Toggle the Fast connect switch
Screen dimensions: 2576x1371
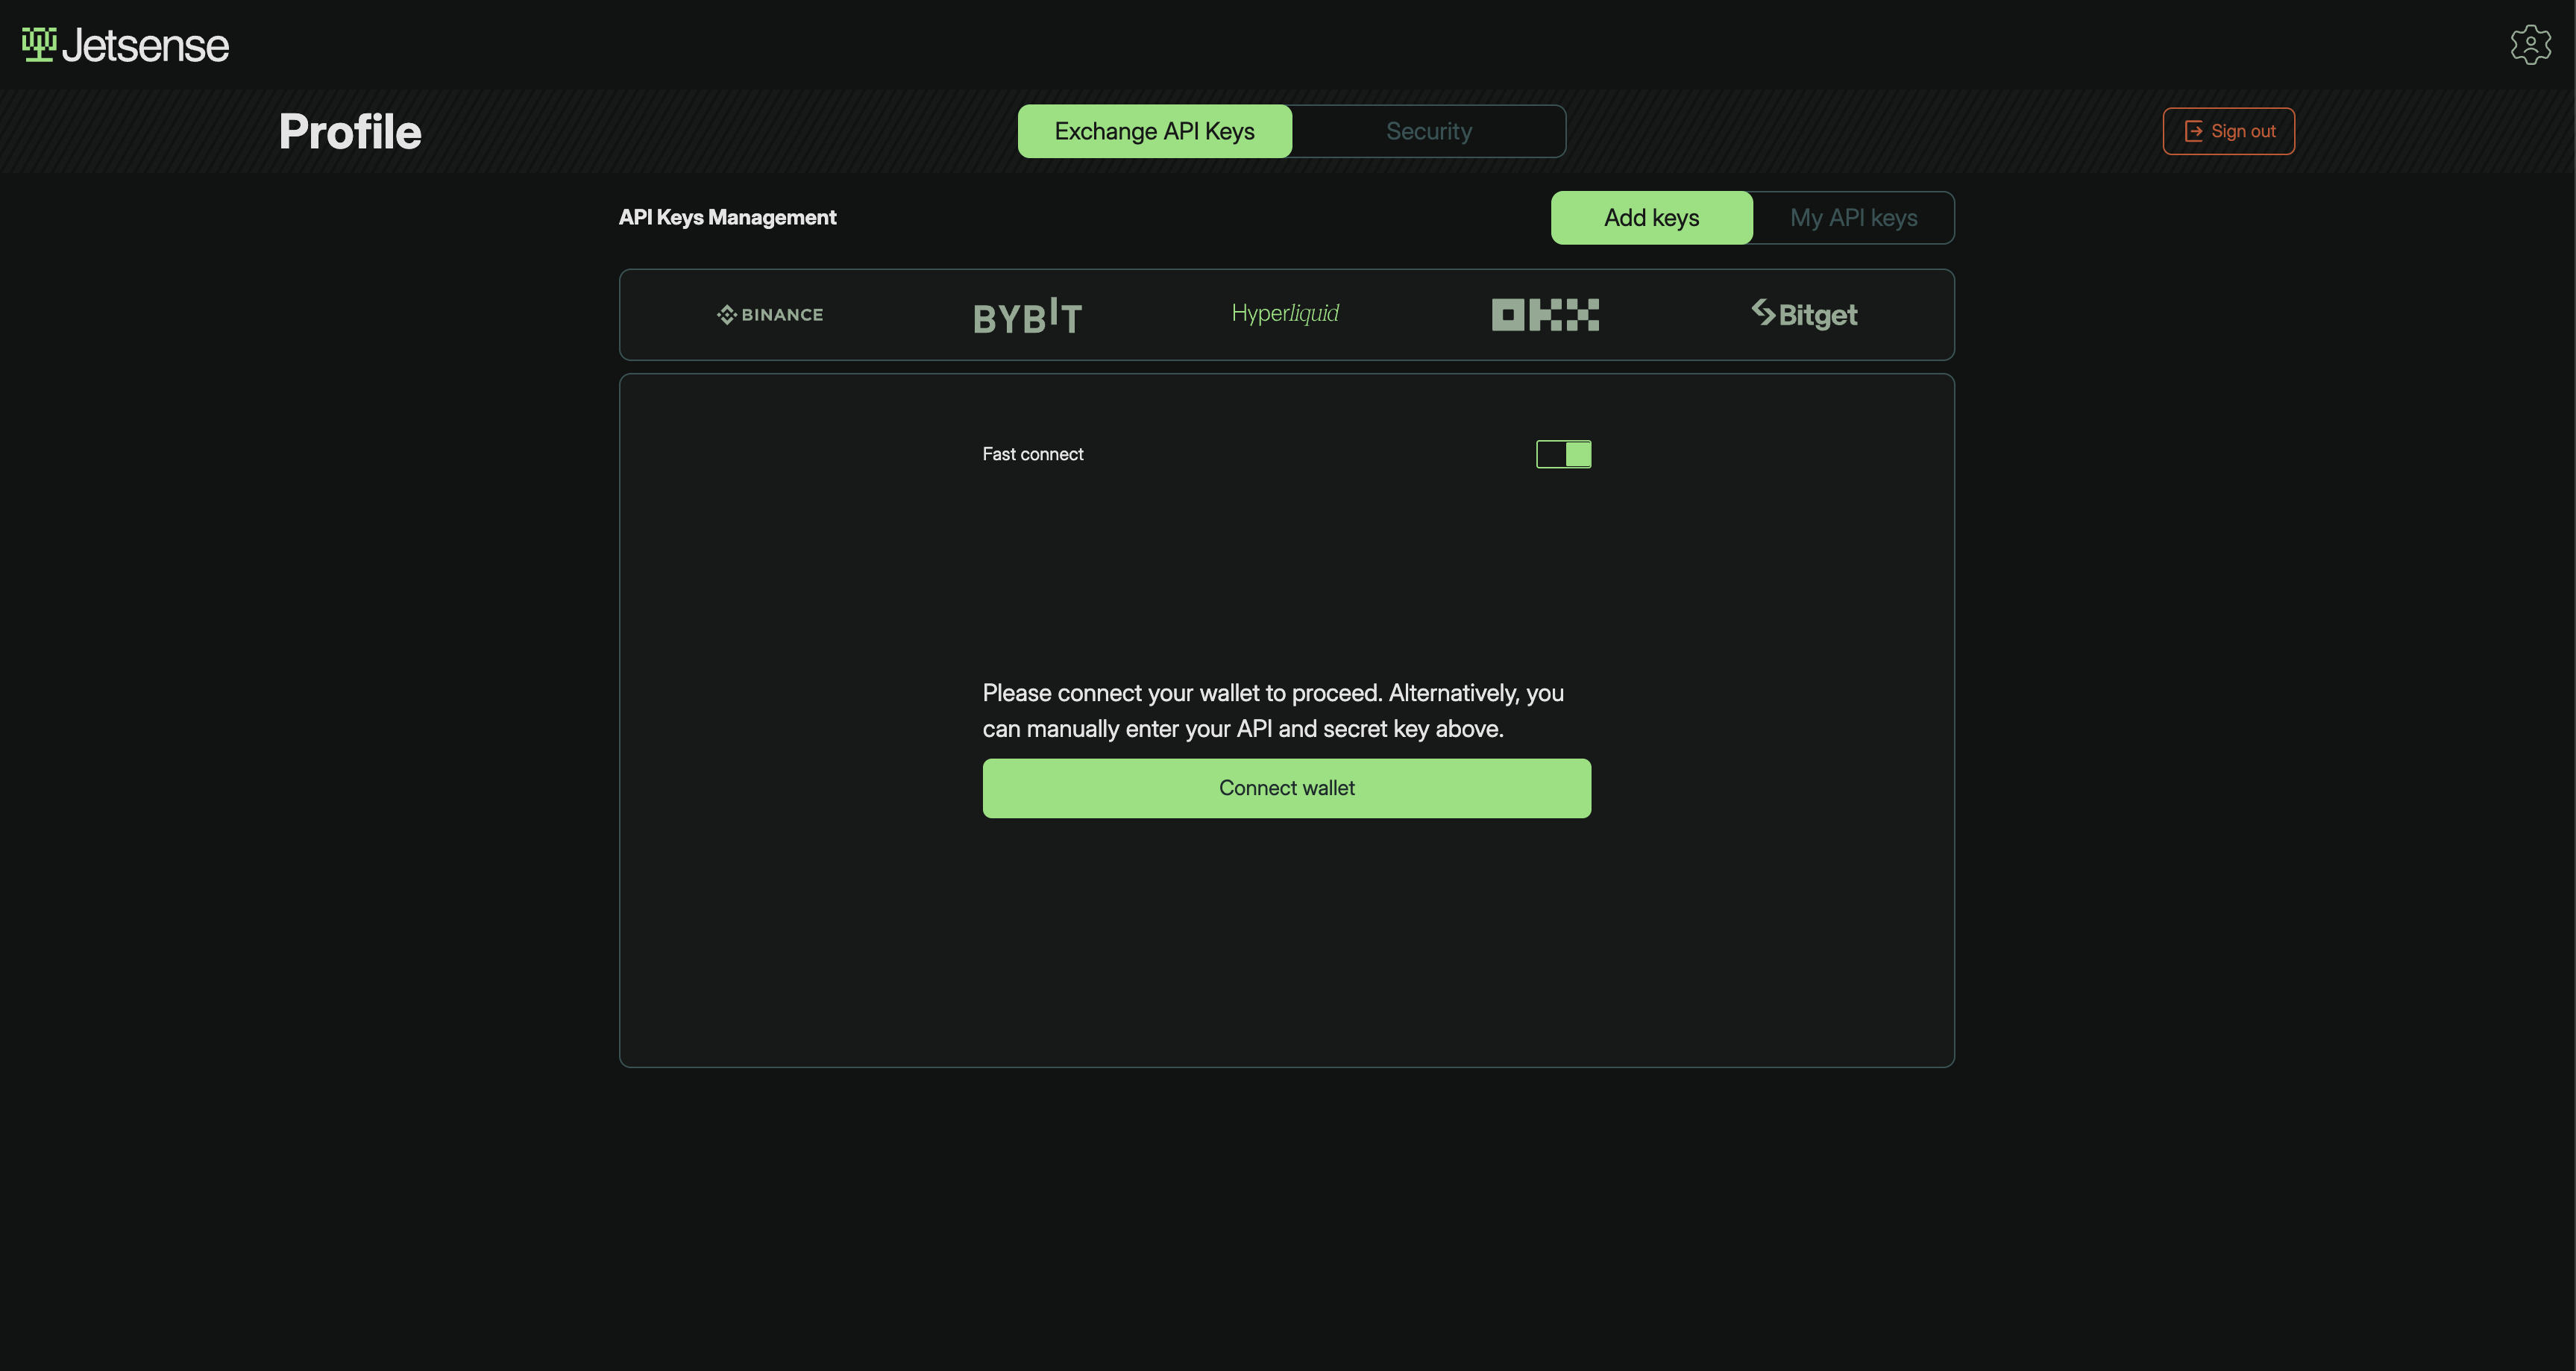[1563, 454]
